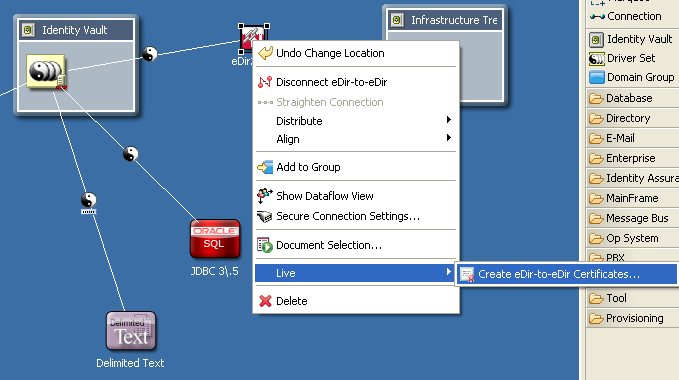The height and width of the screenshot is (380, 679).
Task: Click the Infrastructure Tree title bar
Action: (x=445, y=20)
